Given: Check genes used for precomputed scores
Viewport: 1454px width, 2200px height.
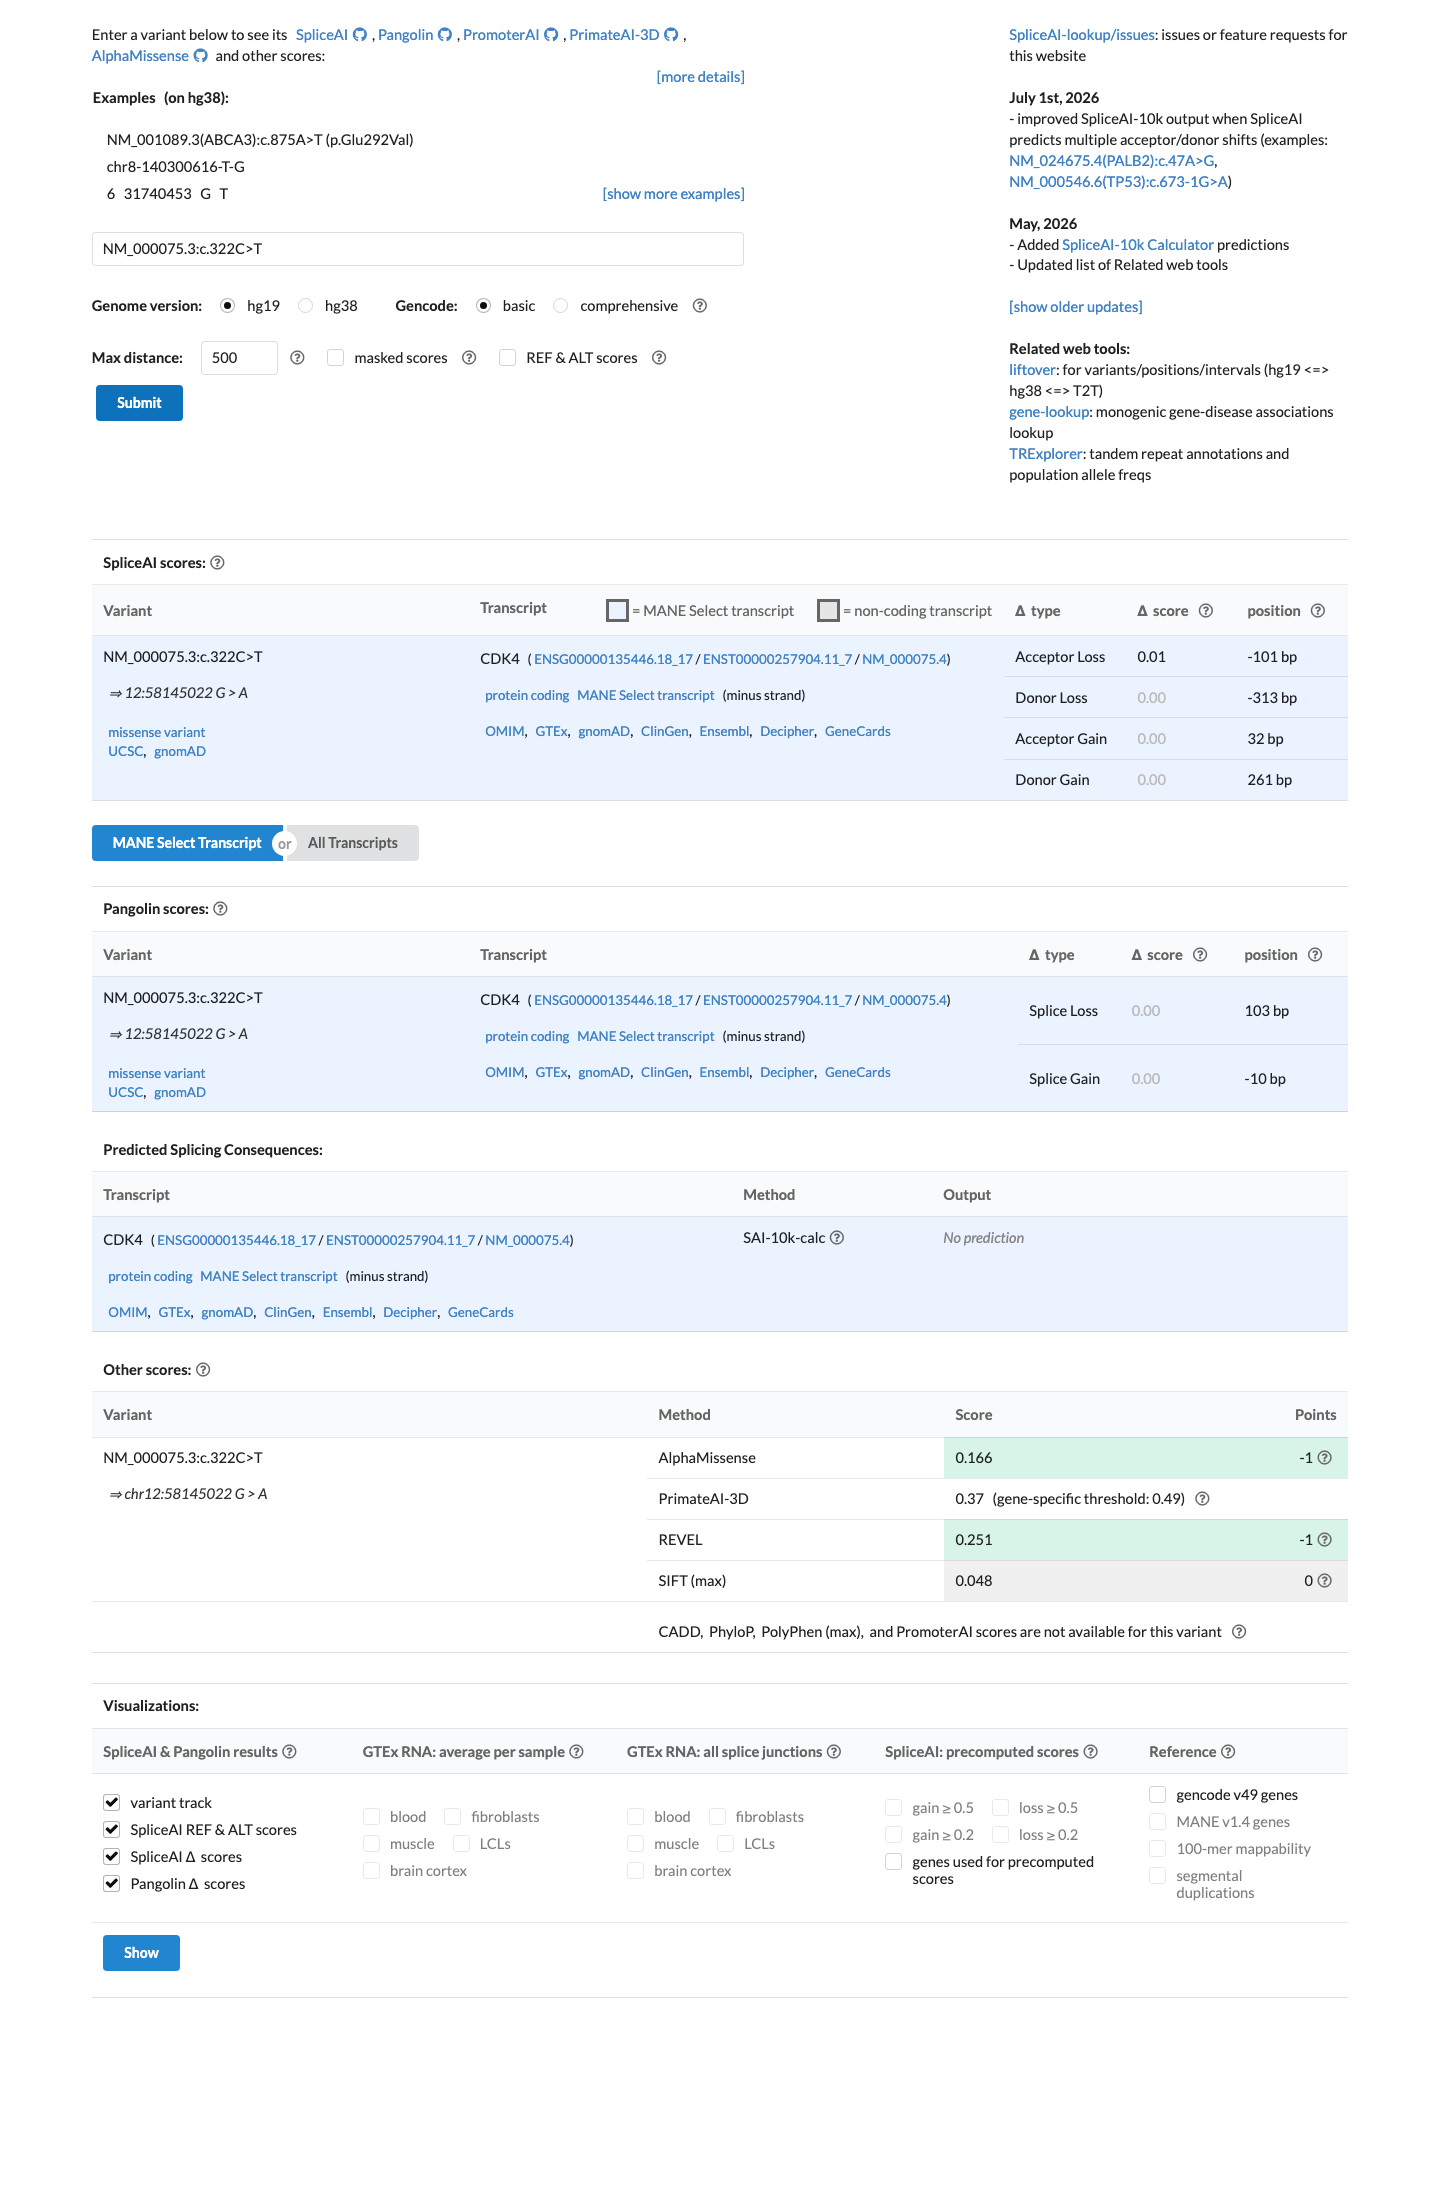Looking at the screenshot, I should click(x=894, y=1862).
